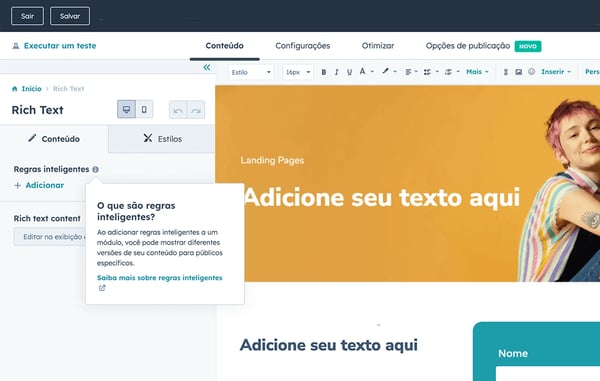This screenshot has height=381, width=600.
Task: Click the Rich Text breadcrumb item
Action: tap(68, 89)
